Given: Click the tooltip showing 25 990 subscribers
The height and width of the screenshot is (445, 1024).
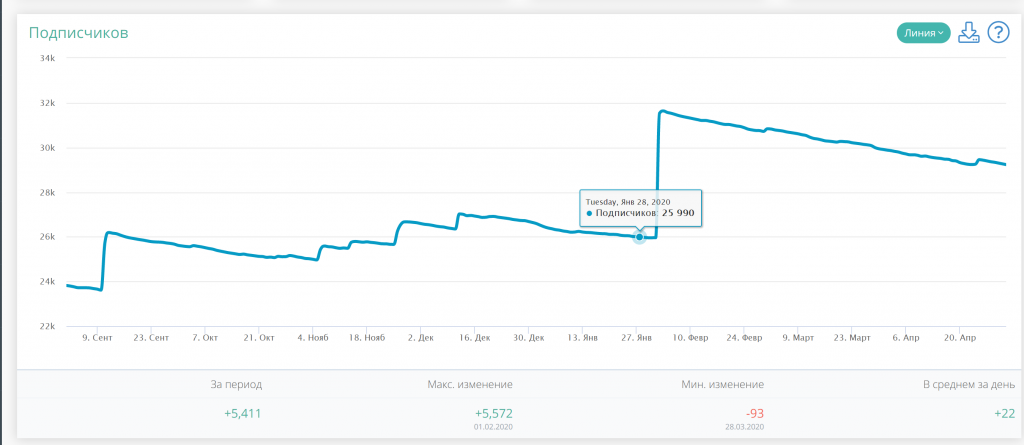Looking at the screenshot, I should click(x=640, y=207).
